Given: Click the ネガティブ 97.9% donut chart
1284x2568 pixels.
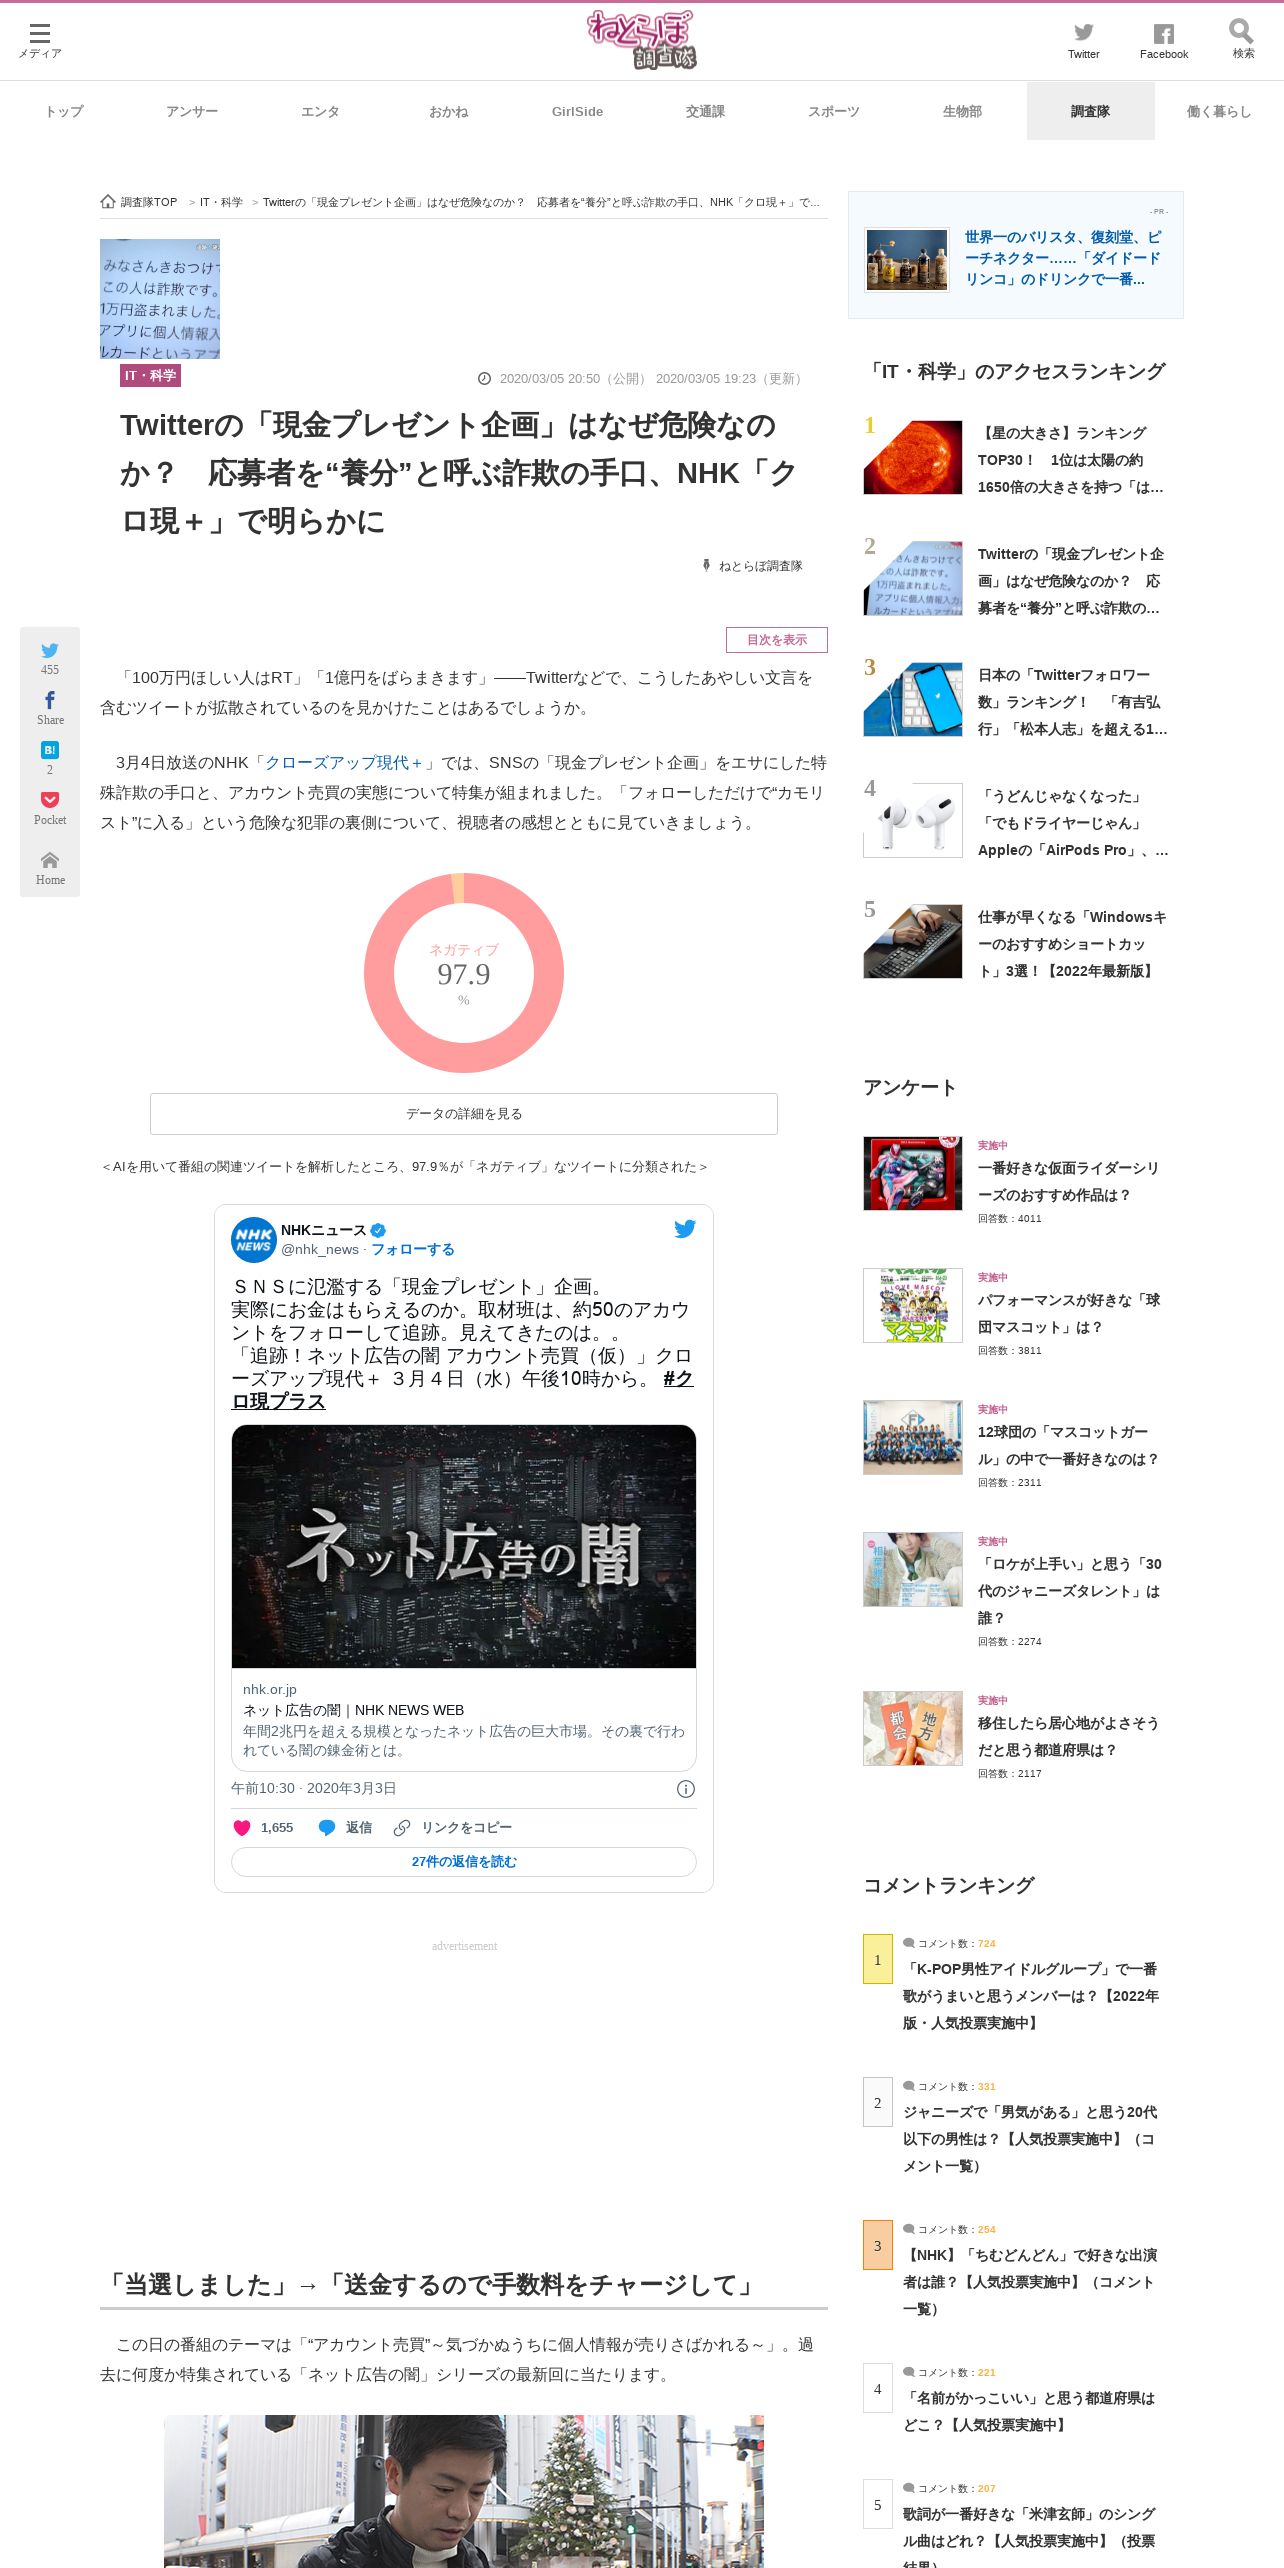Looking at the screenshot, I should (464, 973).
